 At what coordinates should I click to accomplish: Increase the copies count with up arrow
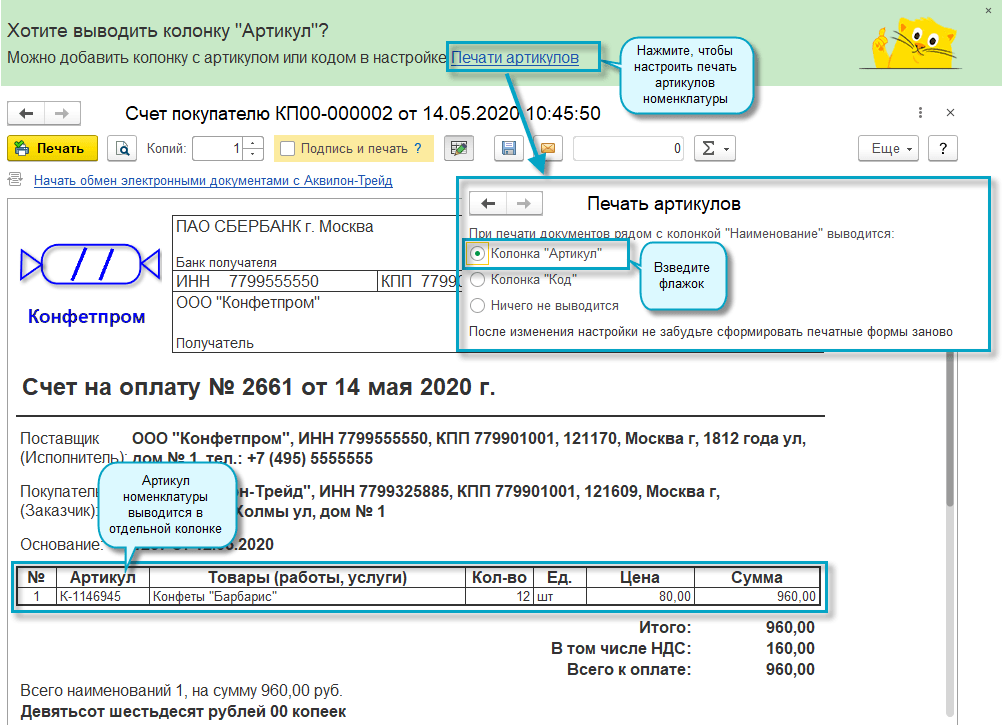[x=254, y=142]
